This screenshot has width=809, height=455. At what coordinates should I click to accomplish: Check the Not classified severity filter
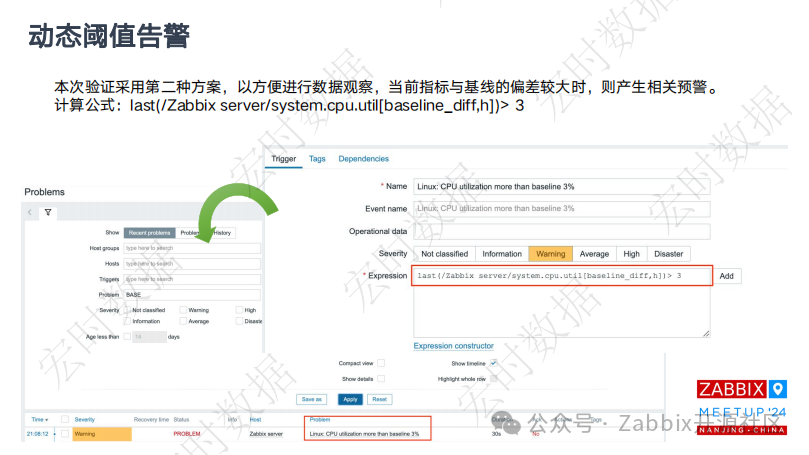[127, 310]
